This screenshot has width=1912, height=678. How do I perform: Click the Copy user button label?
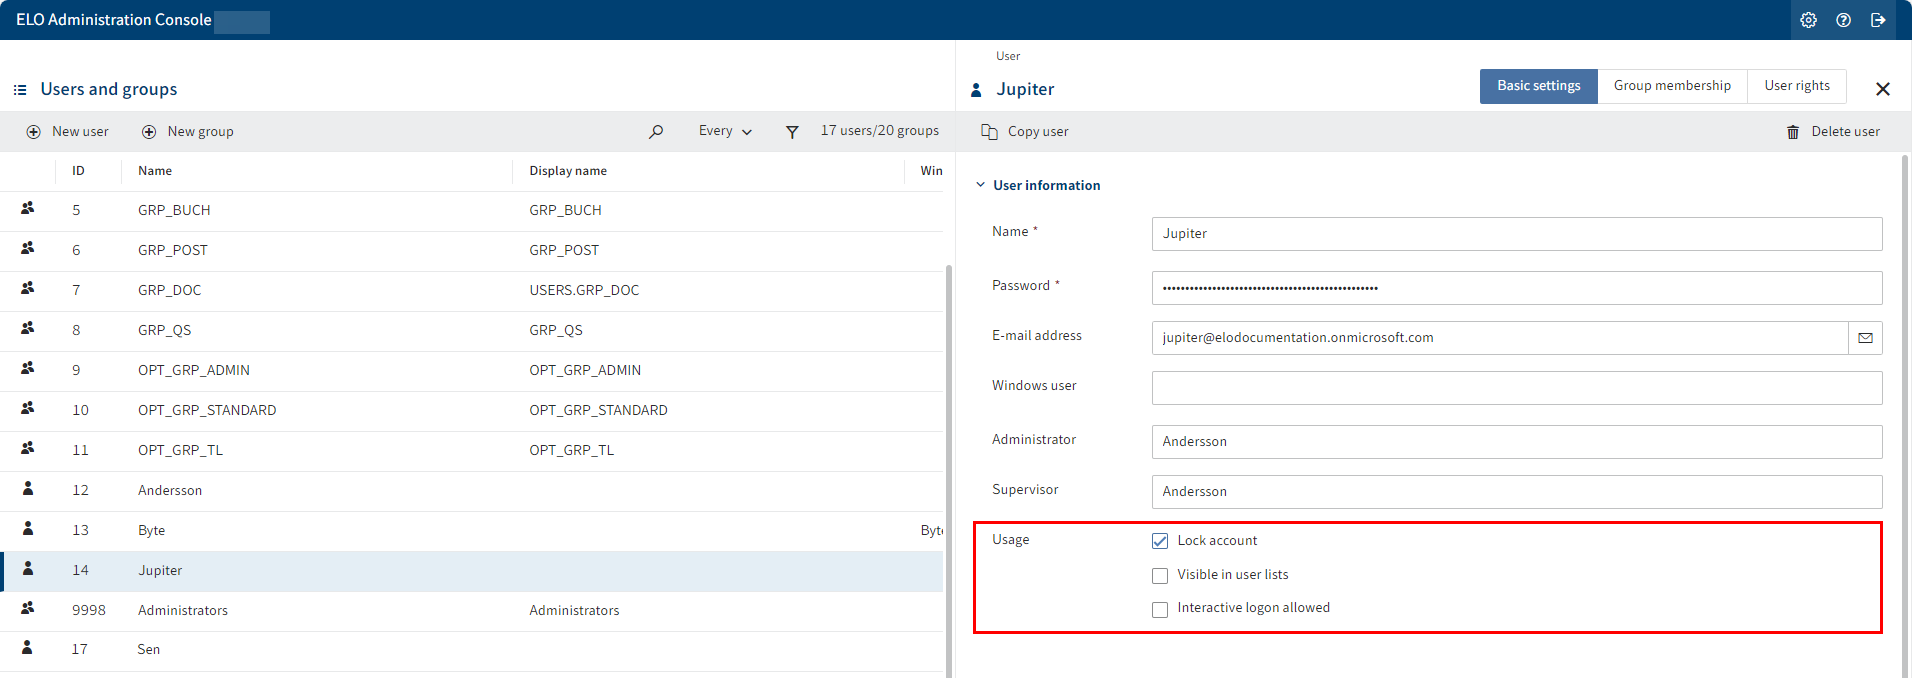1038,132
